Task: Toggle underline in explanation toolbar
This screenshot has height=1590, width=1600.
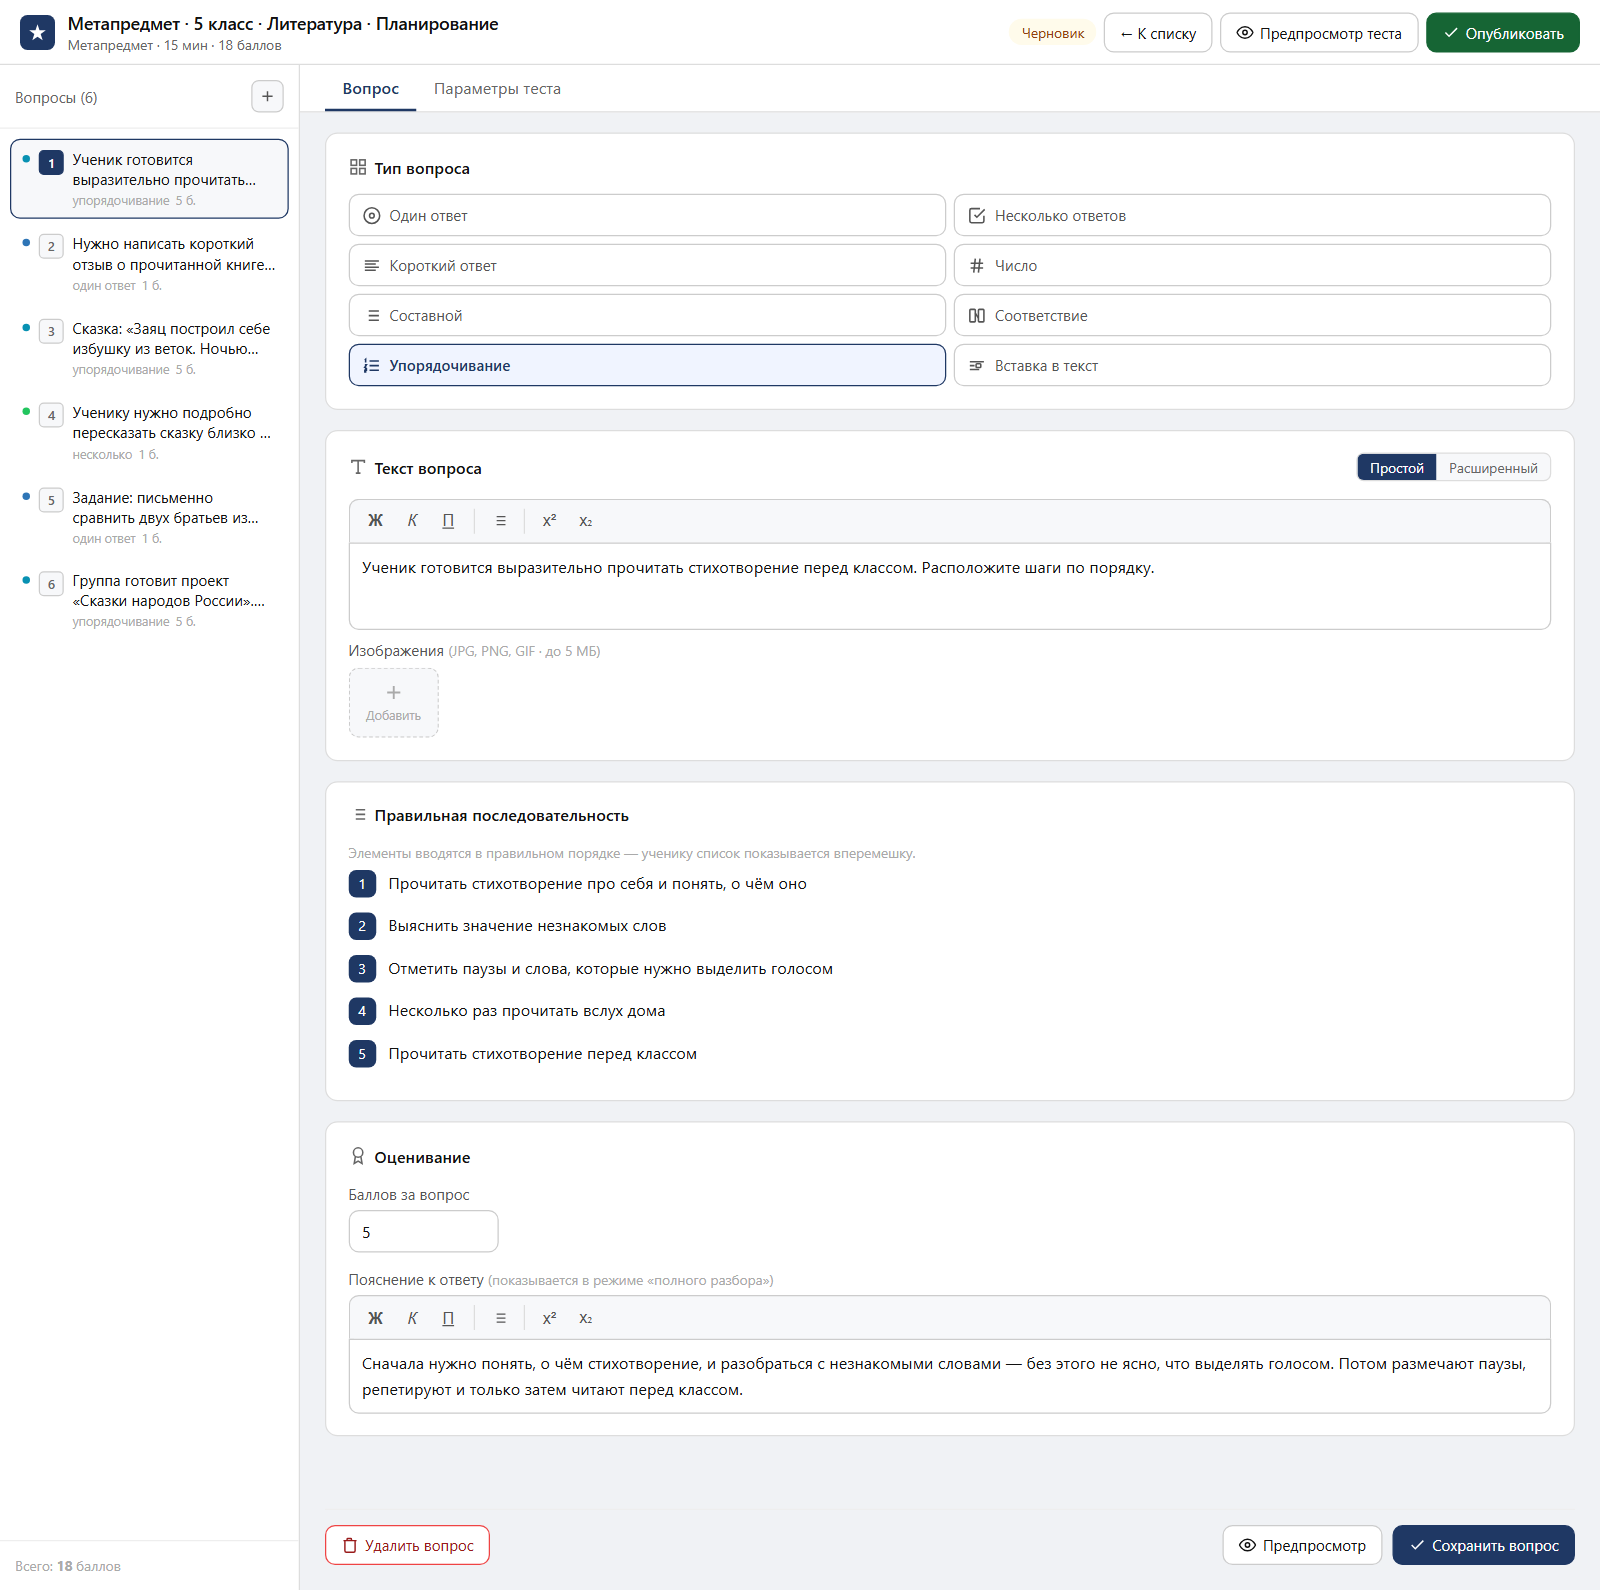Action: pyautogui.click(x=448, y=1318)
